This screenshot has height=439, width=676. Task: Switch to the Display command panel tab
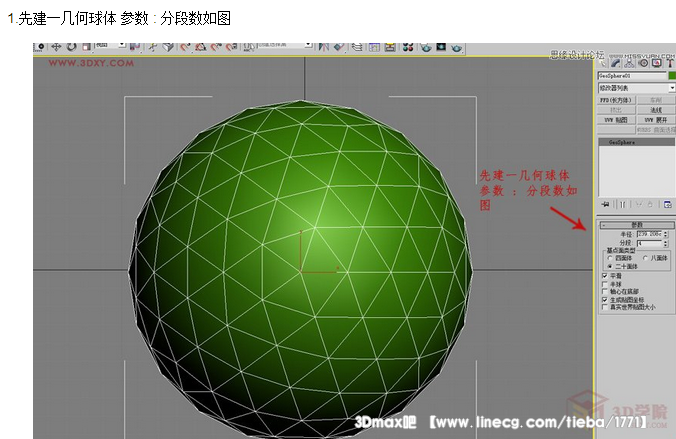click(x=657, y=63)
